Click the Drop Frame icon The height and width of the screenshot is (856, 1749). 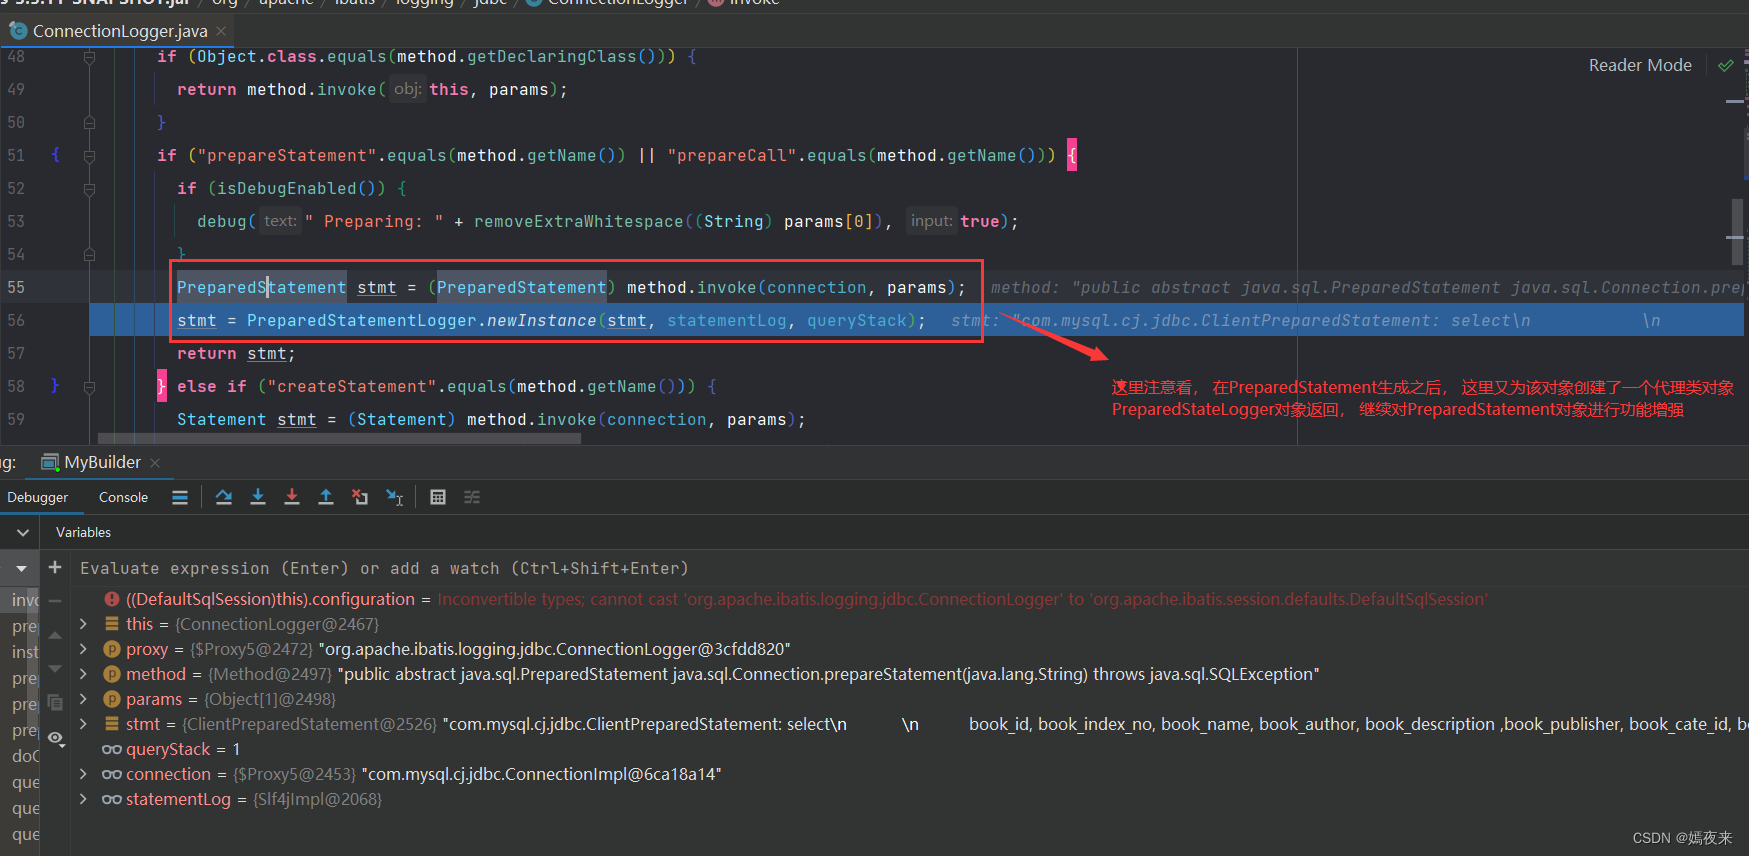click(x=360, y=497)
